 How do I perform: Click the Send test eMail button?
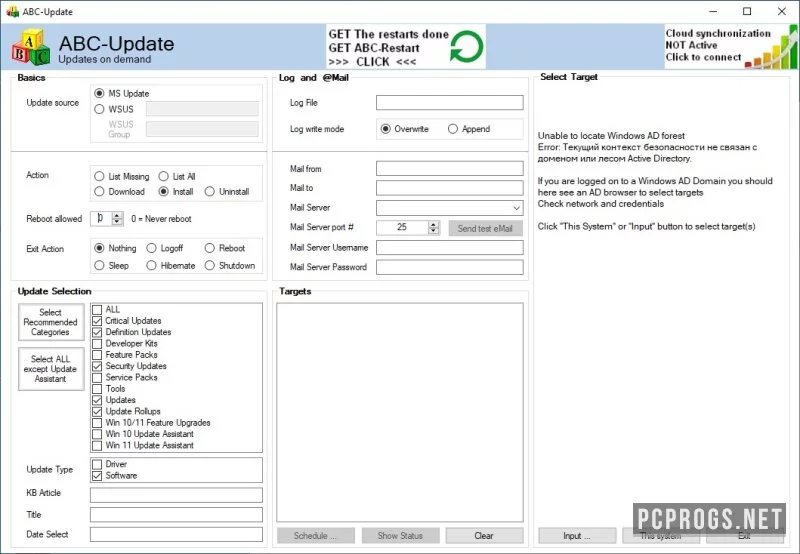click(486, 228)
